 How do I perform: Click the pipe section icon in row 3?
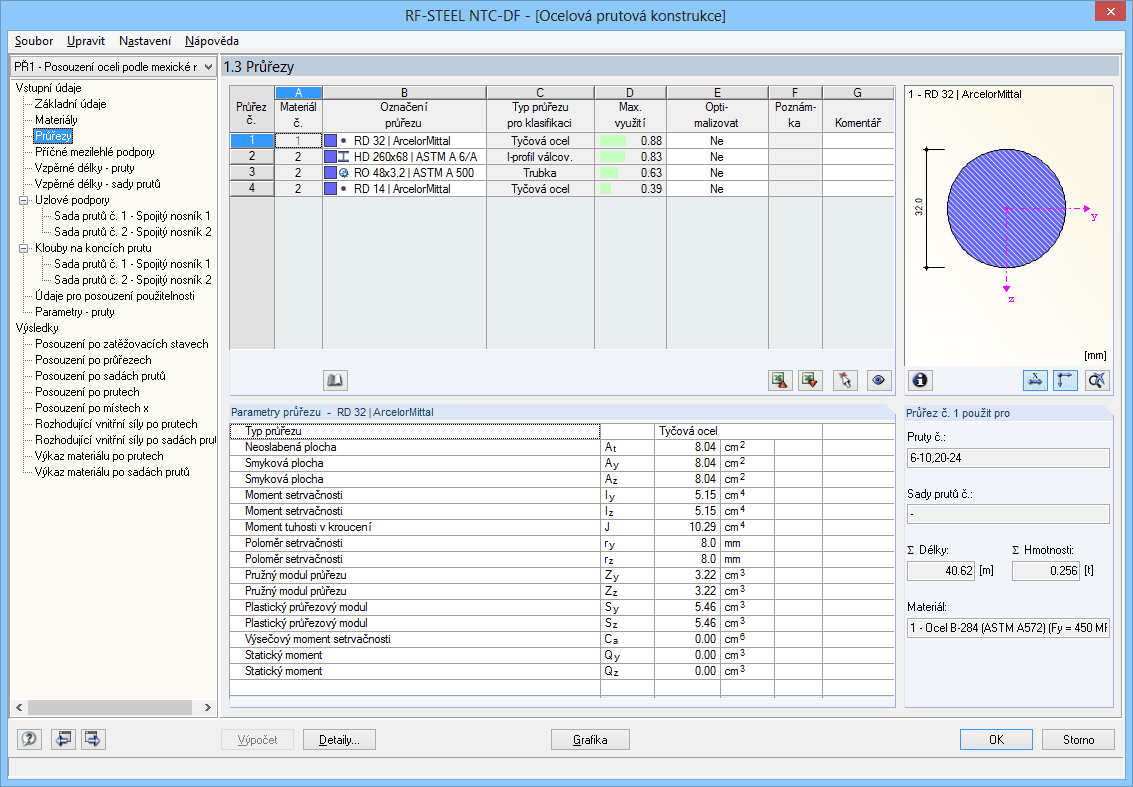[344, 173]
